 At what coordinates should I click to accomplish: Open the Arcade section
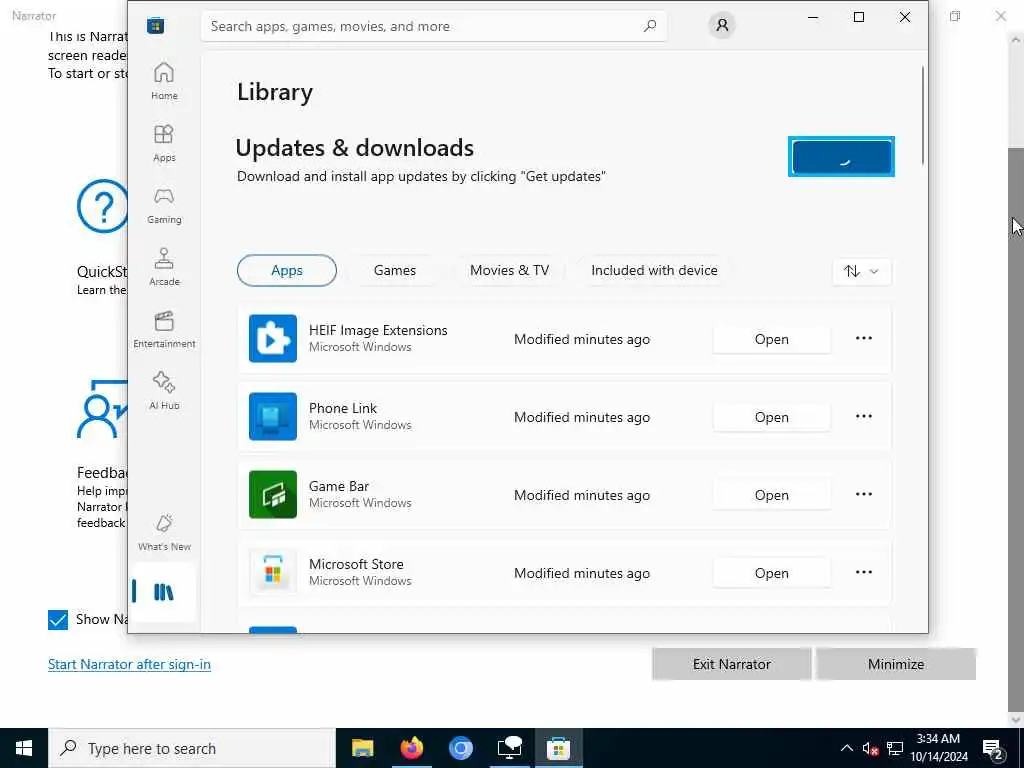[164, 267]
